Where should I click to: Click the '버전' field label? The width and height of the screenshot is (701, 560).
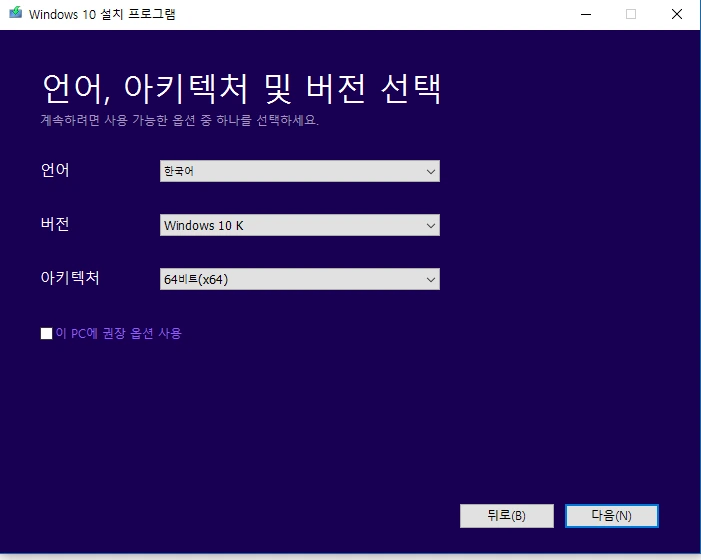55,223
